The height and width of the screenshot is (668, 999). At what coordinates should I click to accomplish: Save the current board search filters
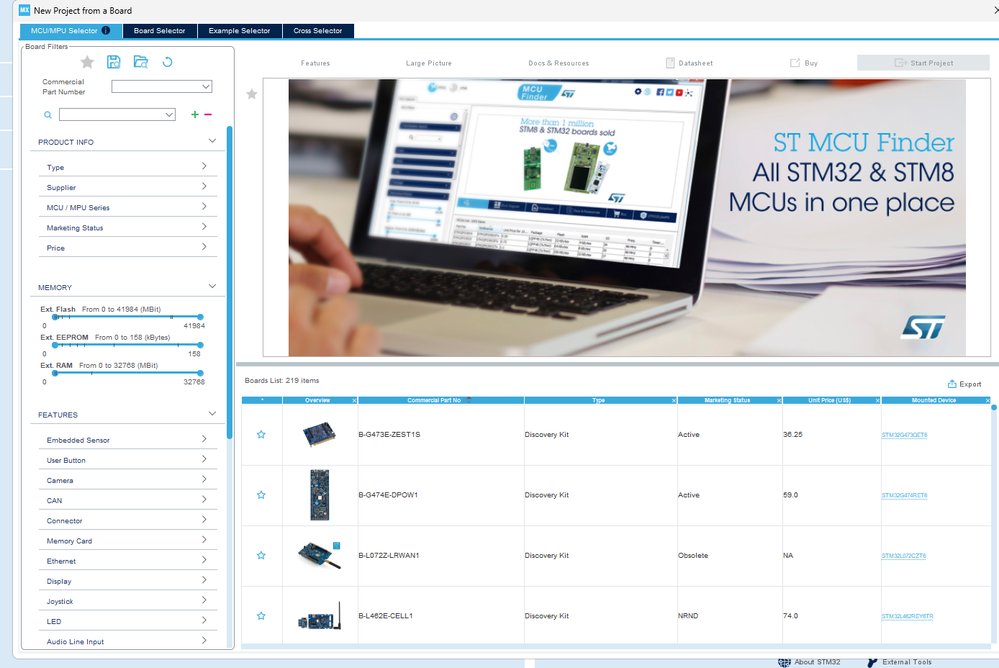[x=113, y=62]
